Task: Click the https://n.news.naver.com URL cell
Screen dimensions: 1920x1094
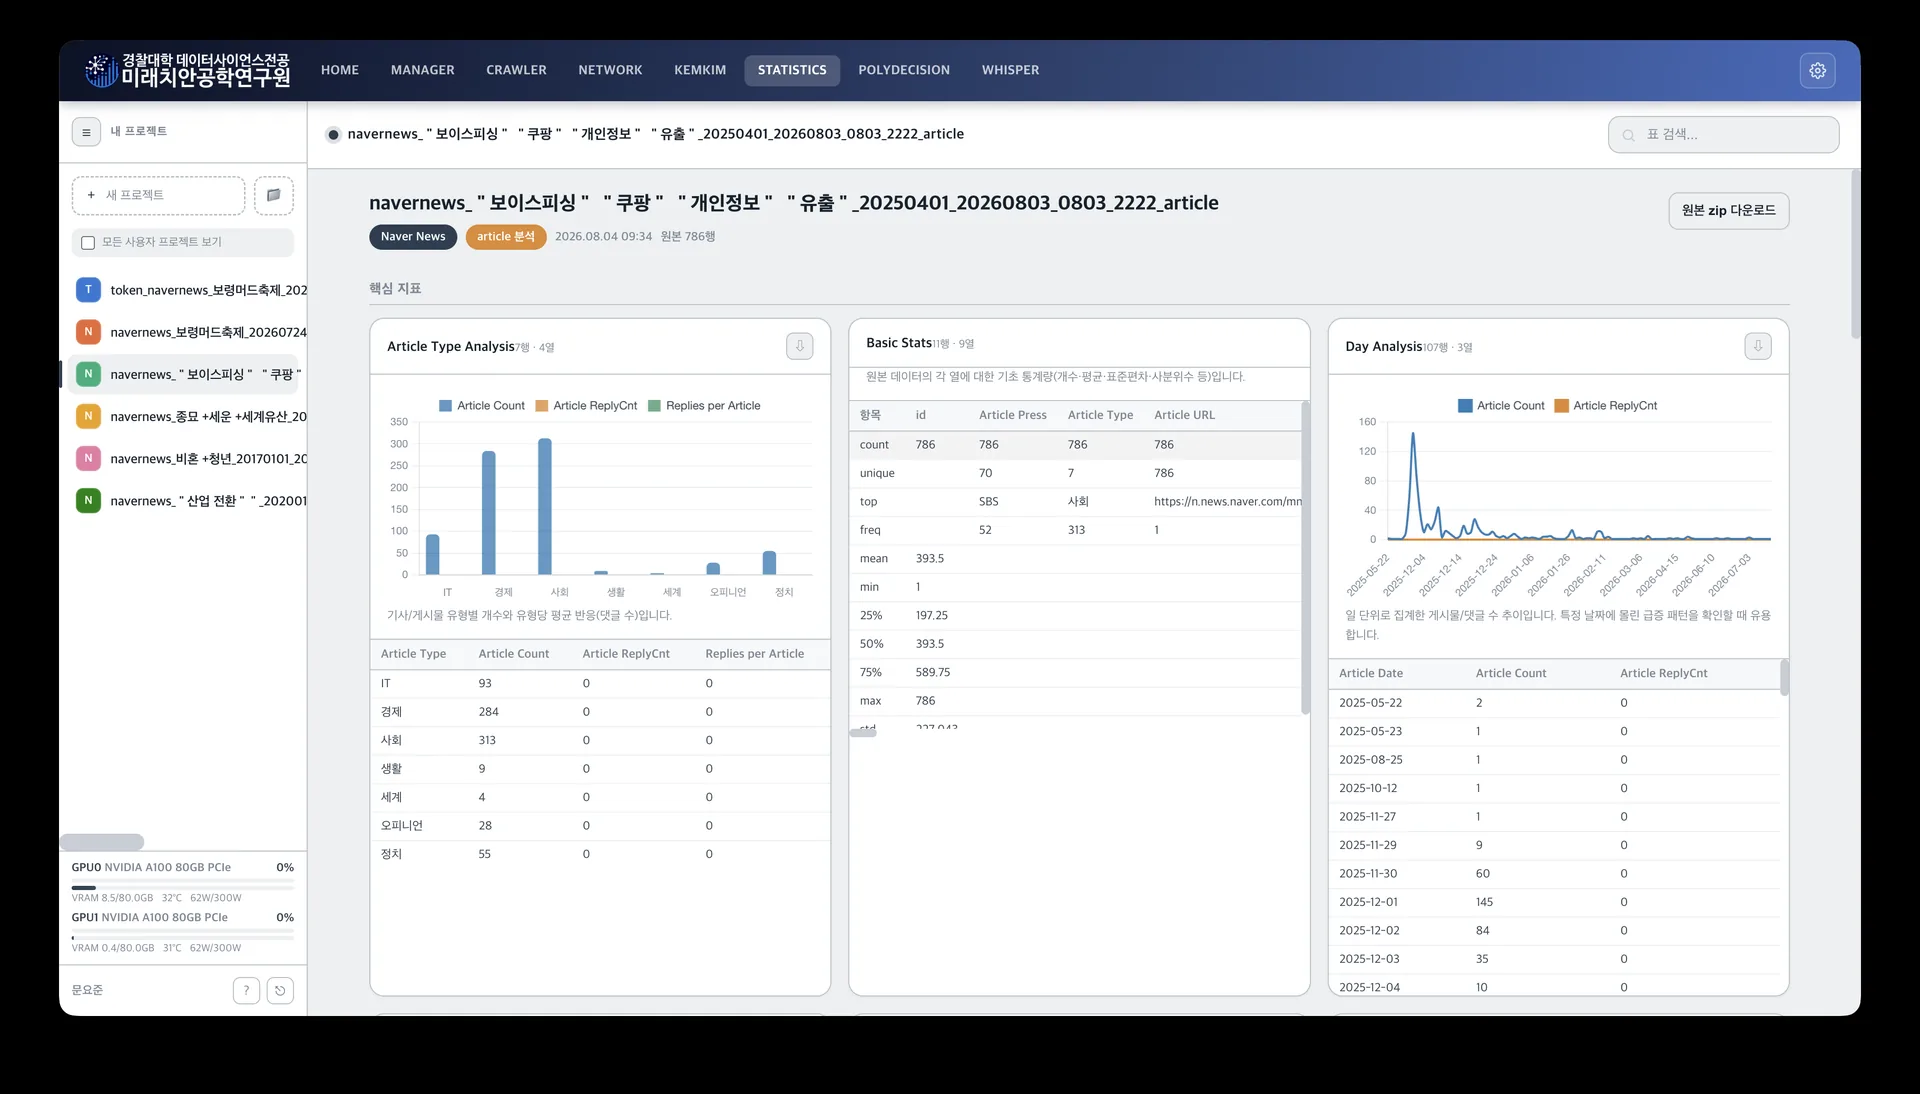Action: point(1227,502)
